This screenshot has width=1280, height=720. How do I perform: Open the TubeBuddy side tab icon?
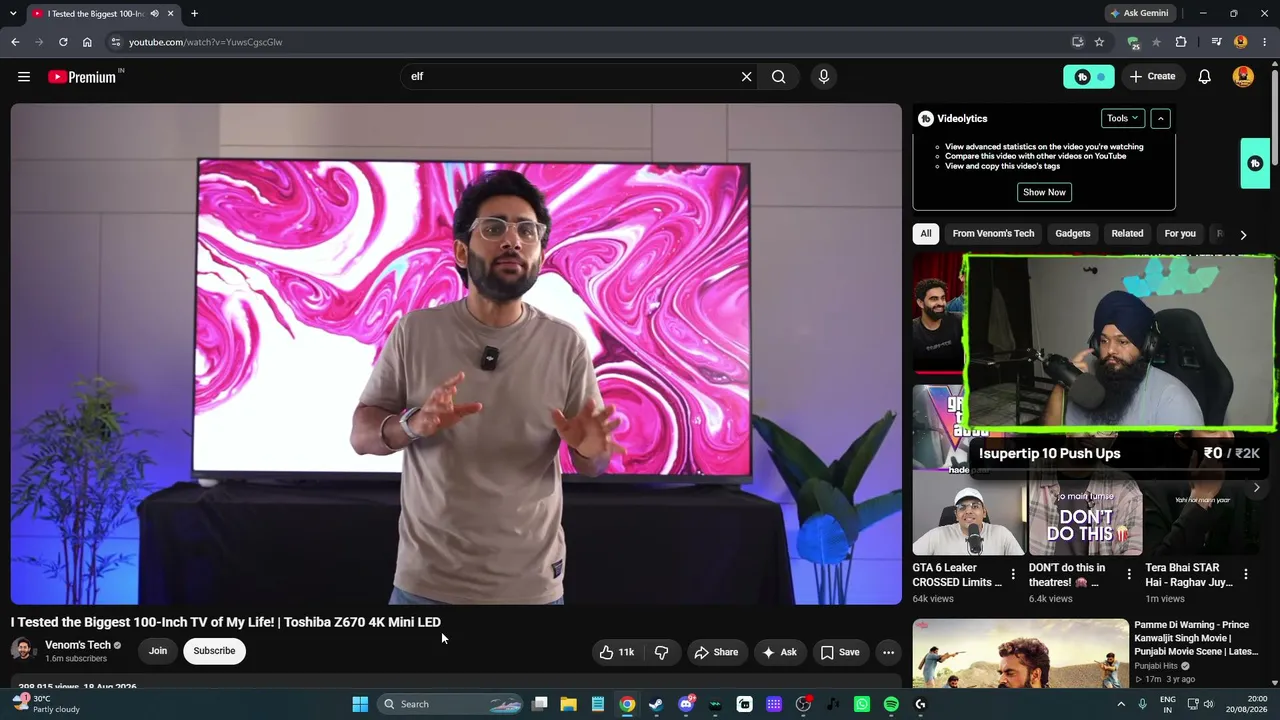pos(1255,163)
